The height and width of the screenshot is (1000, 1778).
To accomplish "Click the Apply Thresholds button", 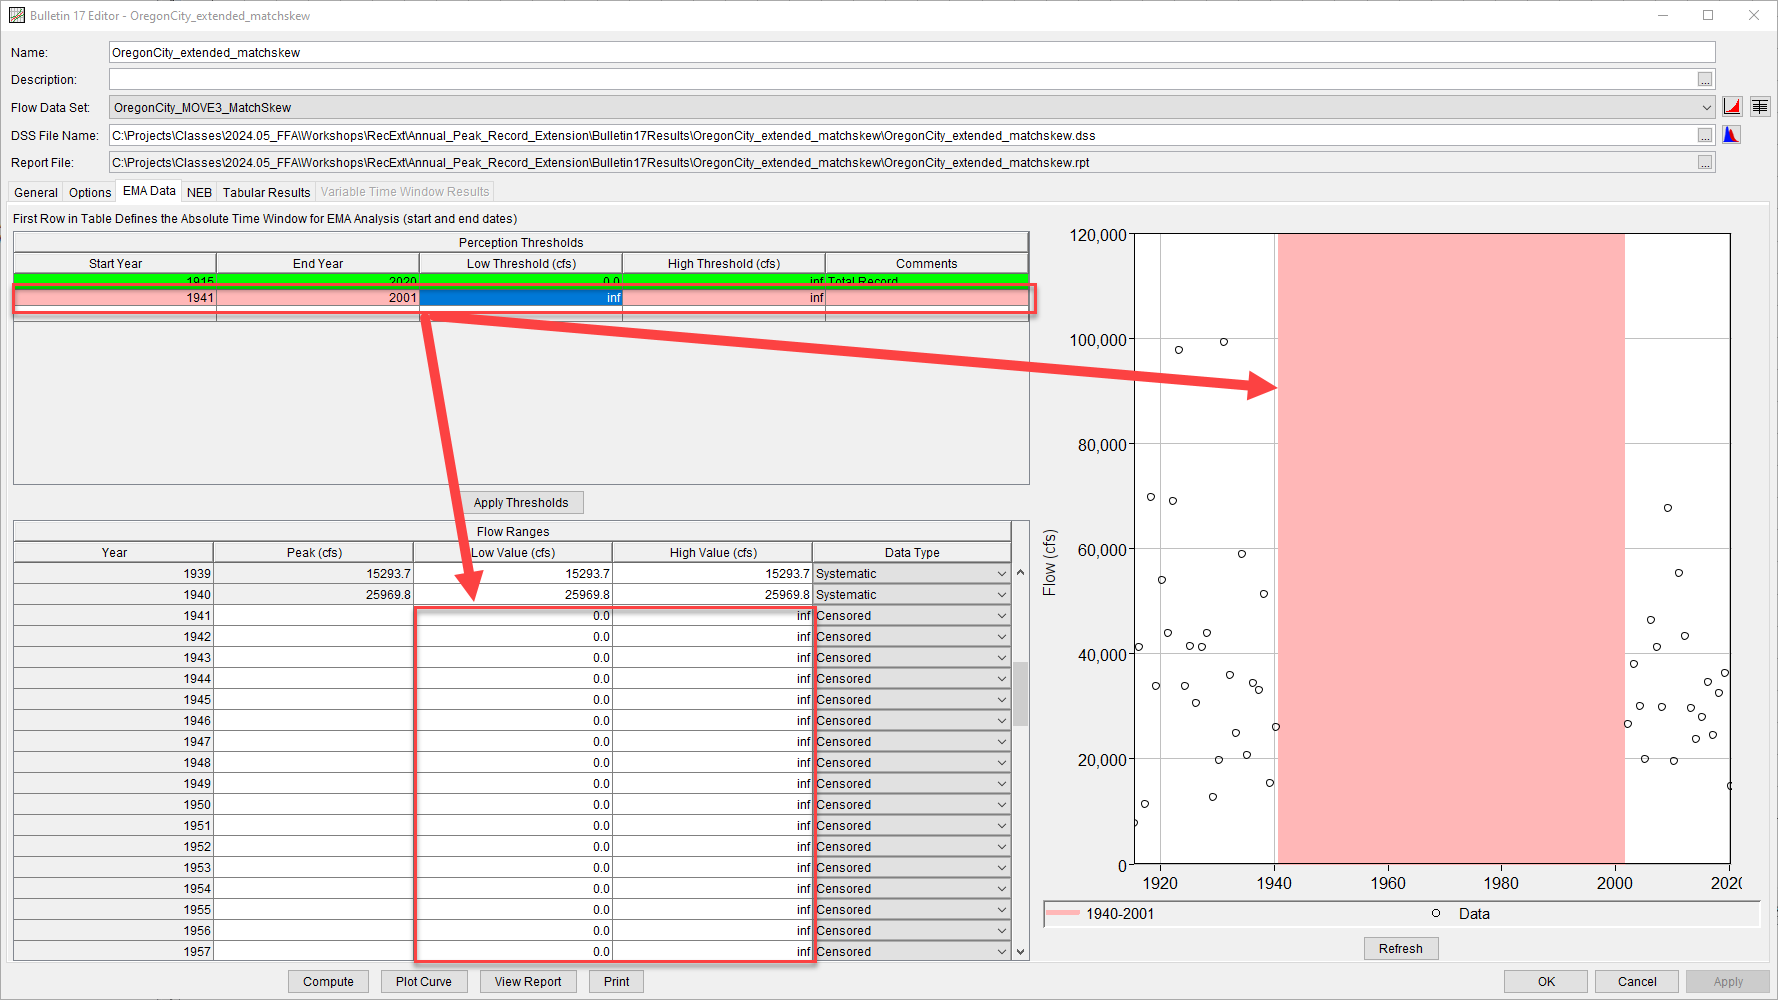I will coord(521,503).
